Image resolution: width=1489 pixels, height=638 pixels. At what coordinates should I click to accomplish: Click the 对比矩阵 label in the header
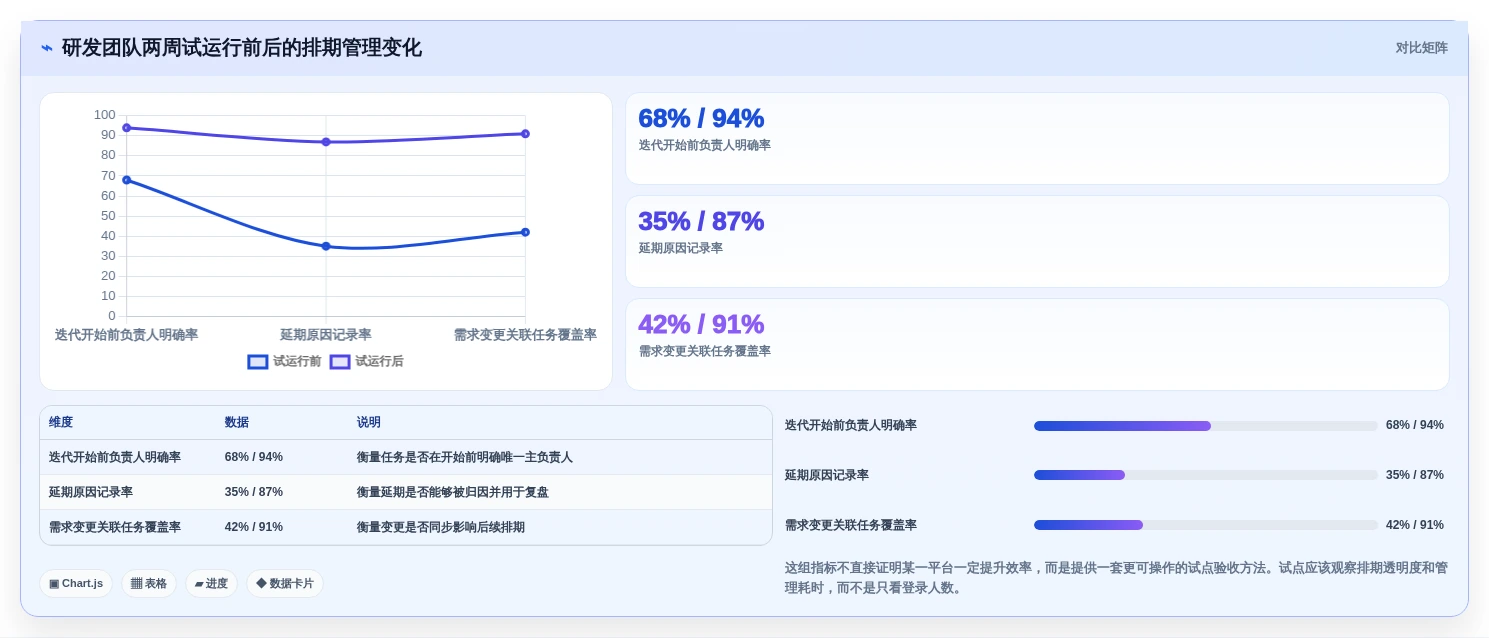point(1421,47)
